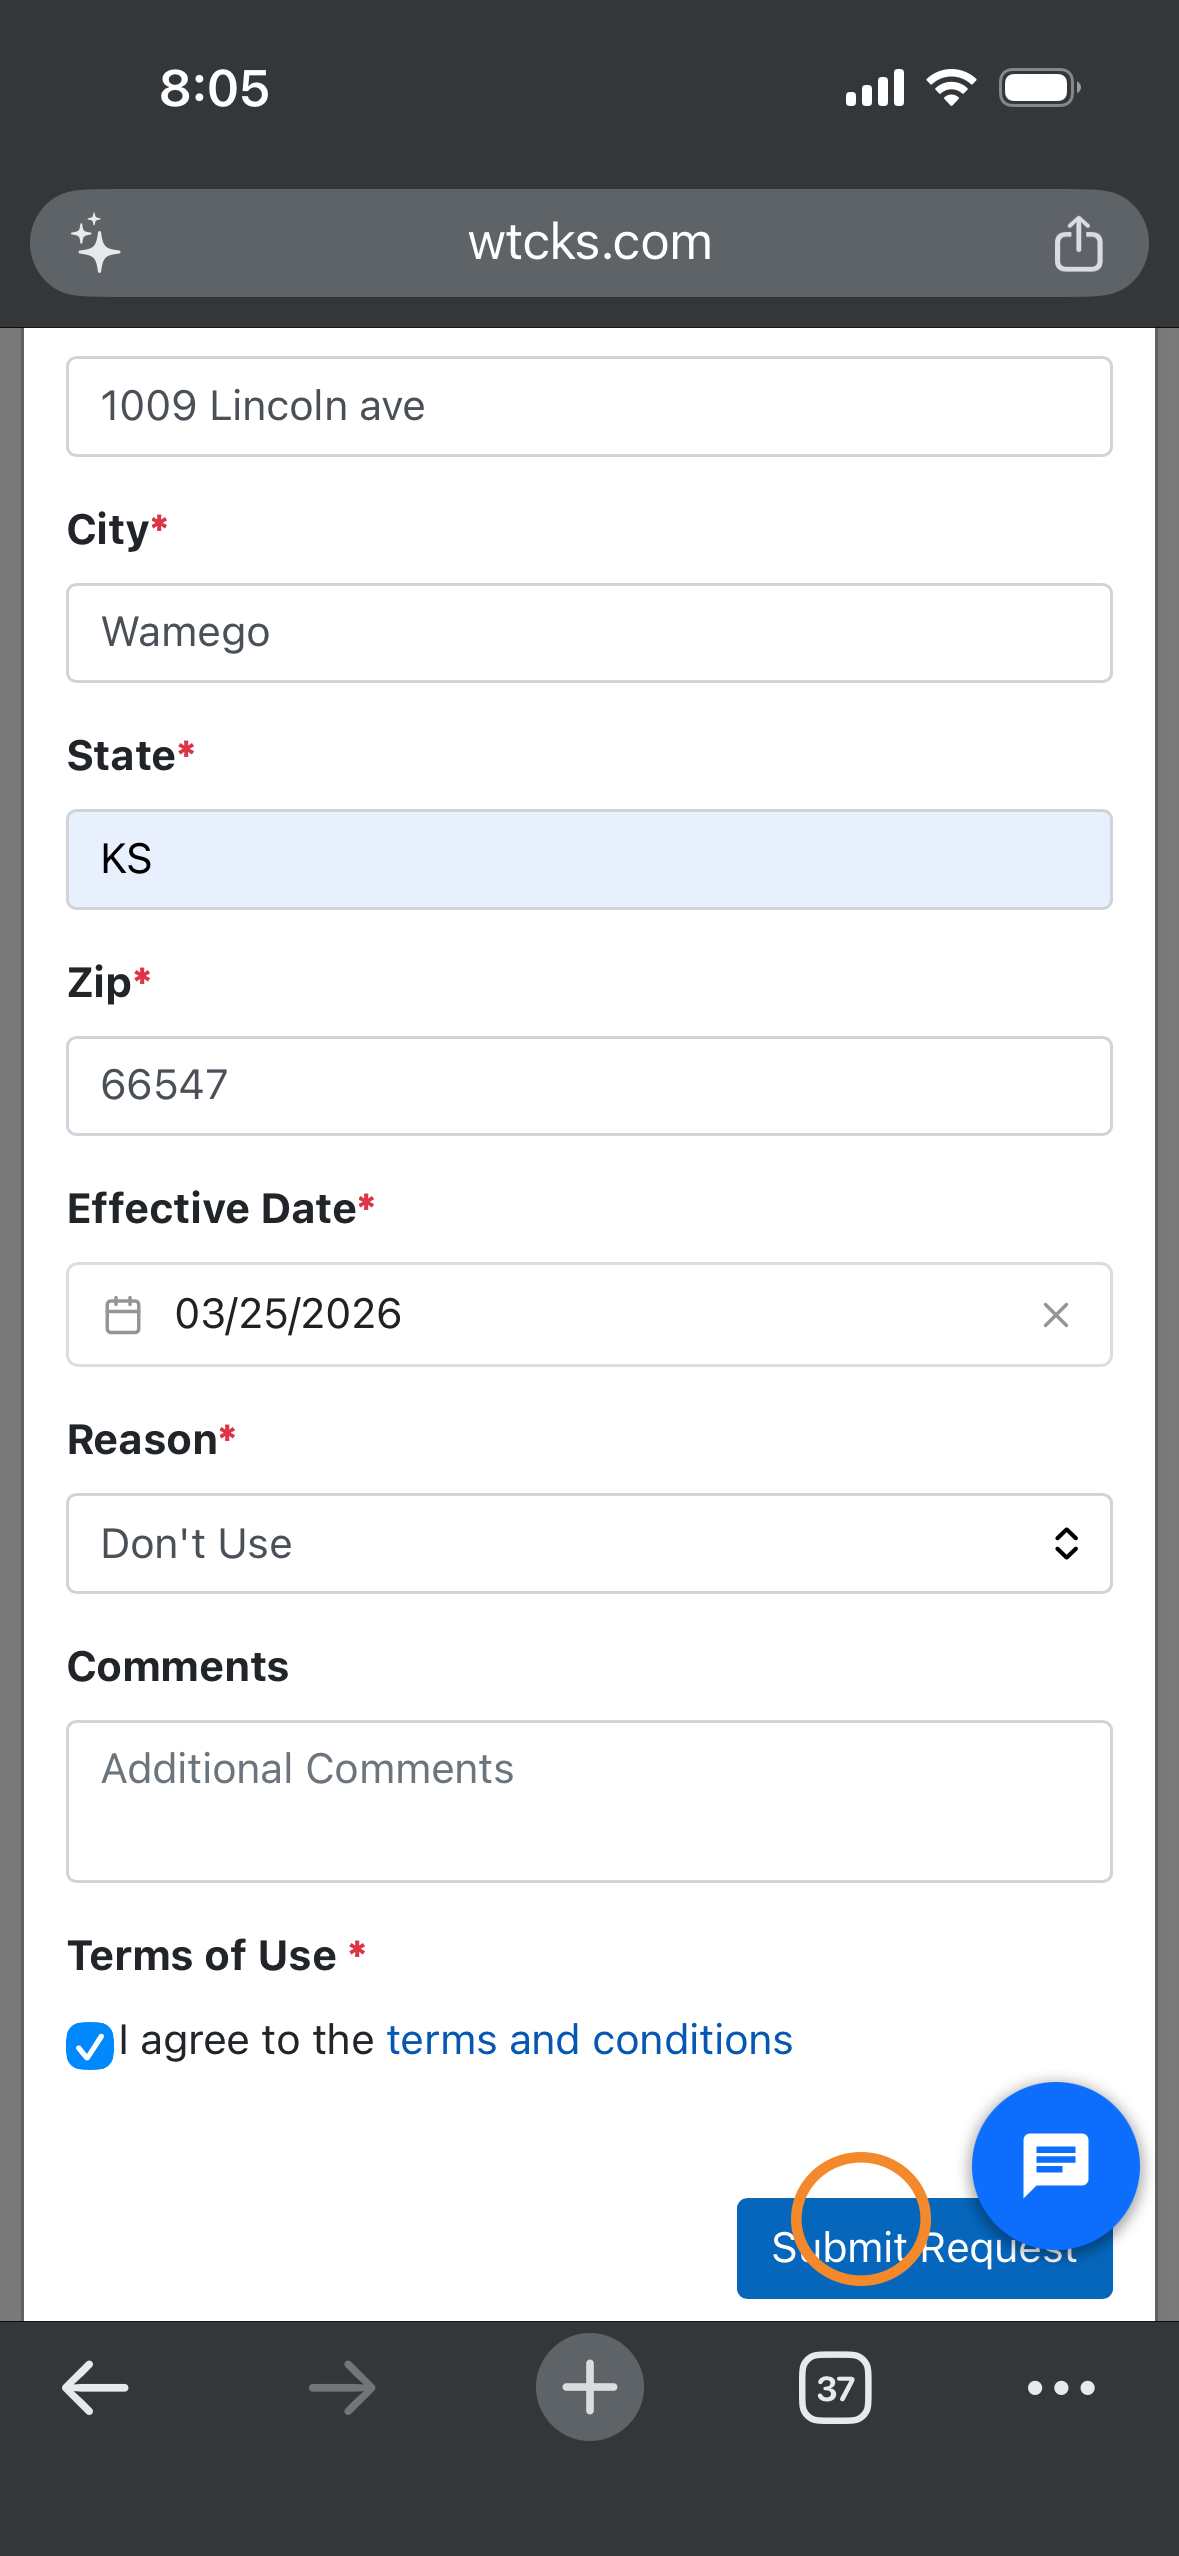Tap the sparkle AI assistant icon
The width and height of the screenshot is (1179, 2556).
coord(96,243)
